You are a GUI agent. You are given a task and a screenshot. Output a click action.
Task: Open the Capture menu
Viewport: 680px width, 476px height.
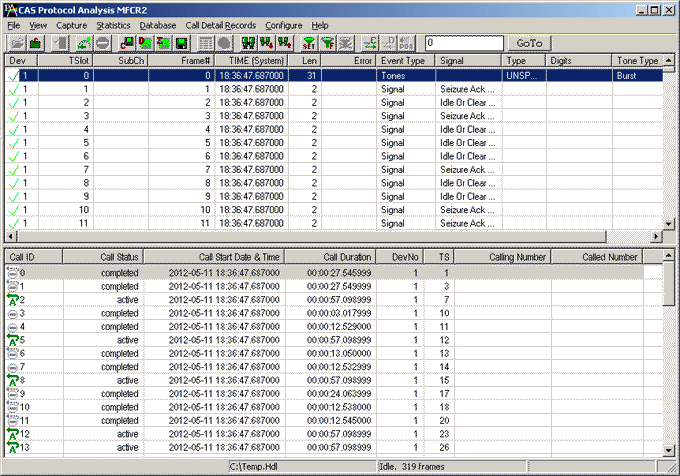[x=72, y=25]
